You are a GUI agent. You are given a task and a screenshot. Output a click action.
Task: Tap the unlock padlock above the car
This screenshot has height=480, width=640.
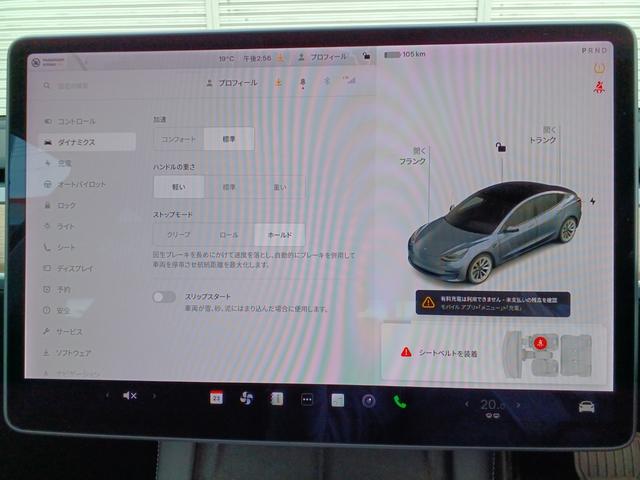(x=500, y=147)
